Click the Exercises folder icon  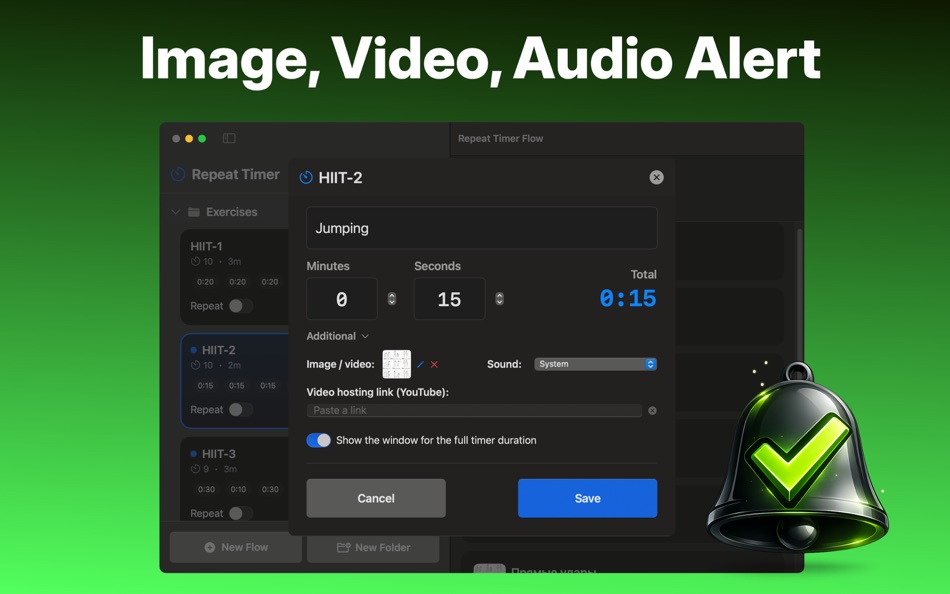coord(194,212)
